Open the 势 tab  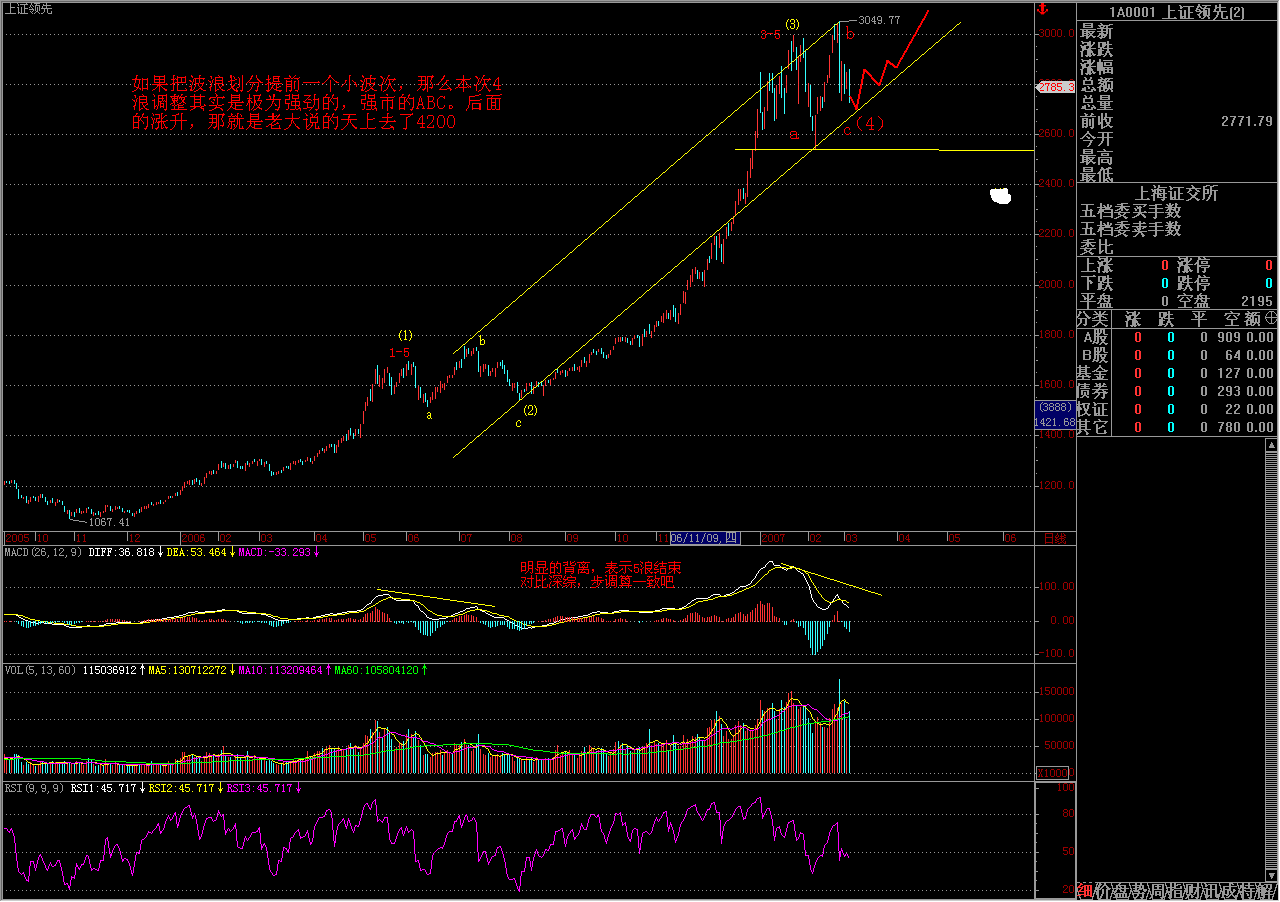(1141, 891)
